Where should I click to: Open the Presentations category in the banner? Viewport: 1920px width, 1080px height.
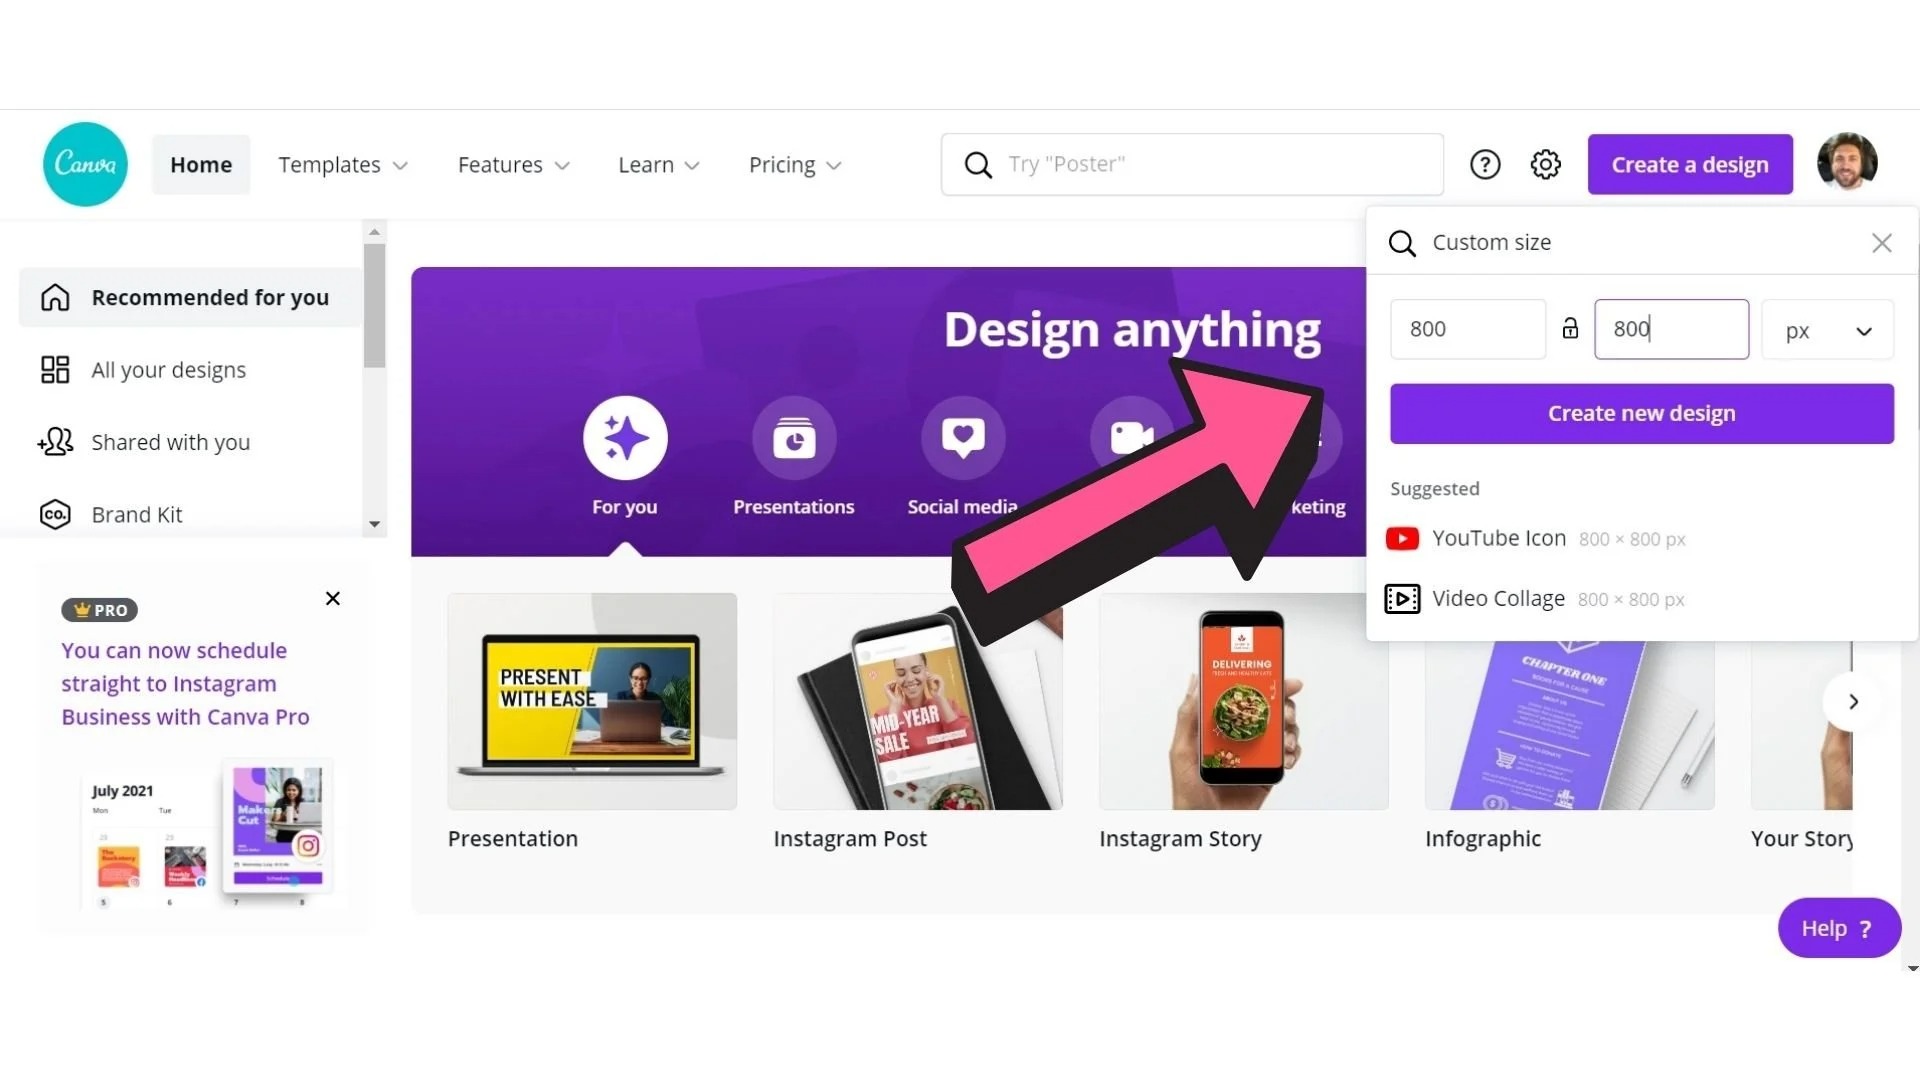coord(793,437)
